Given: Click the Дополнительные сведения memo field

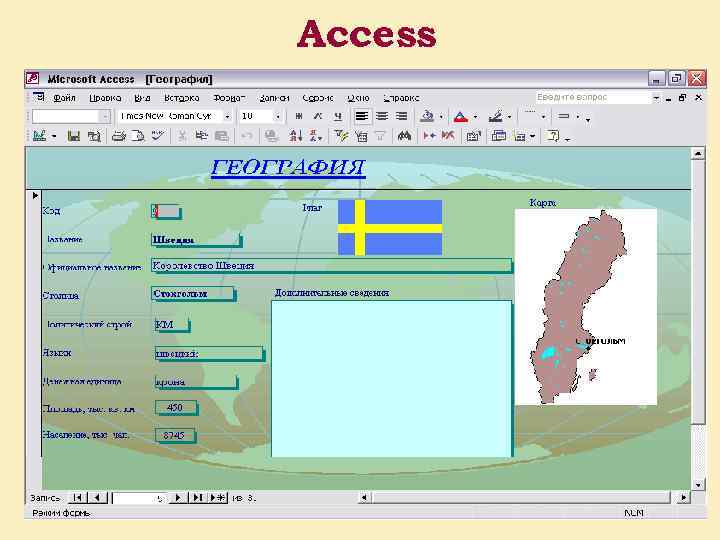Looking at the screenshot, I should coord(391,378).
